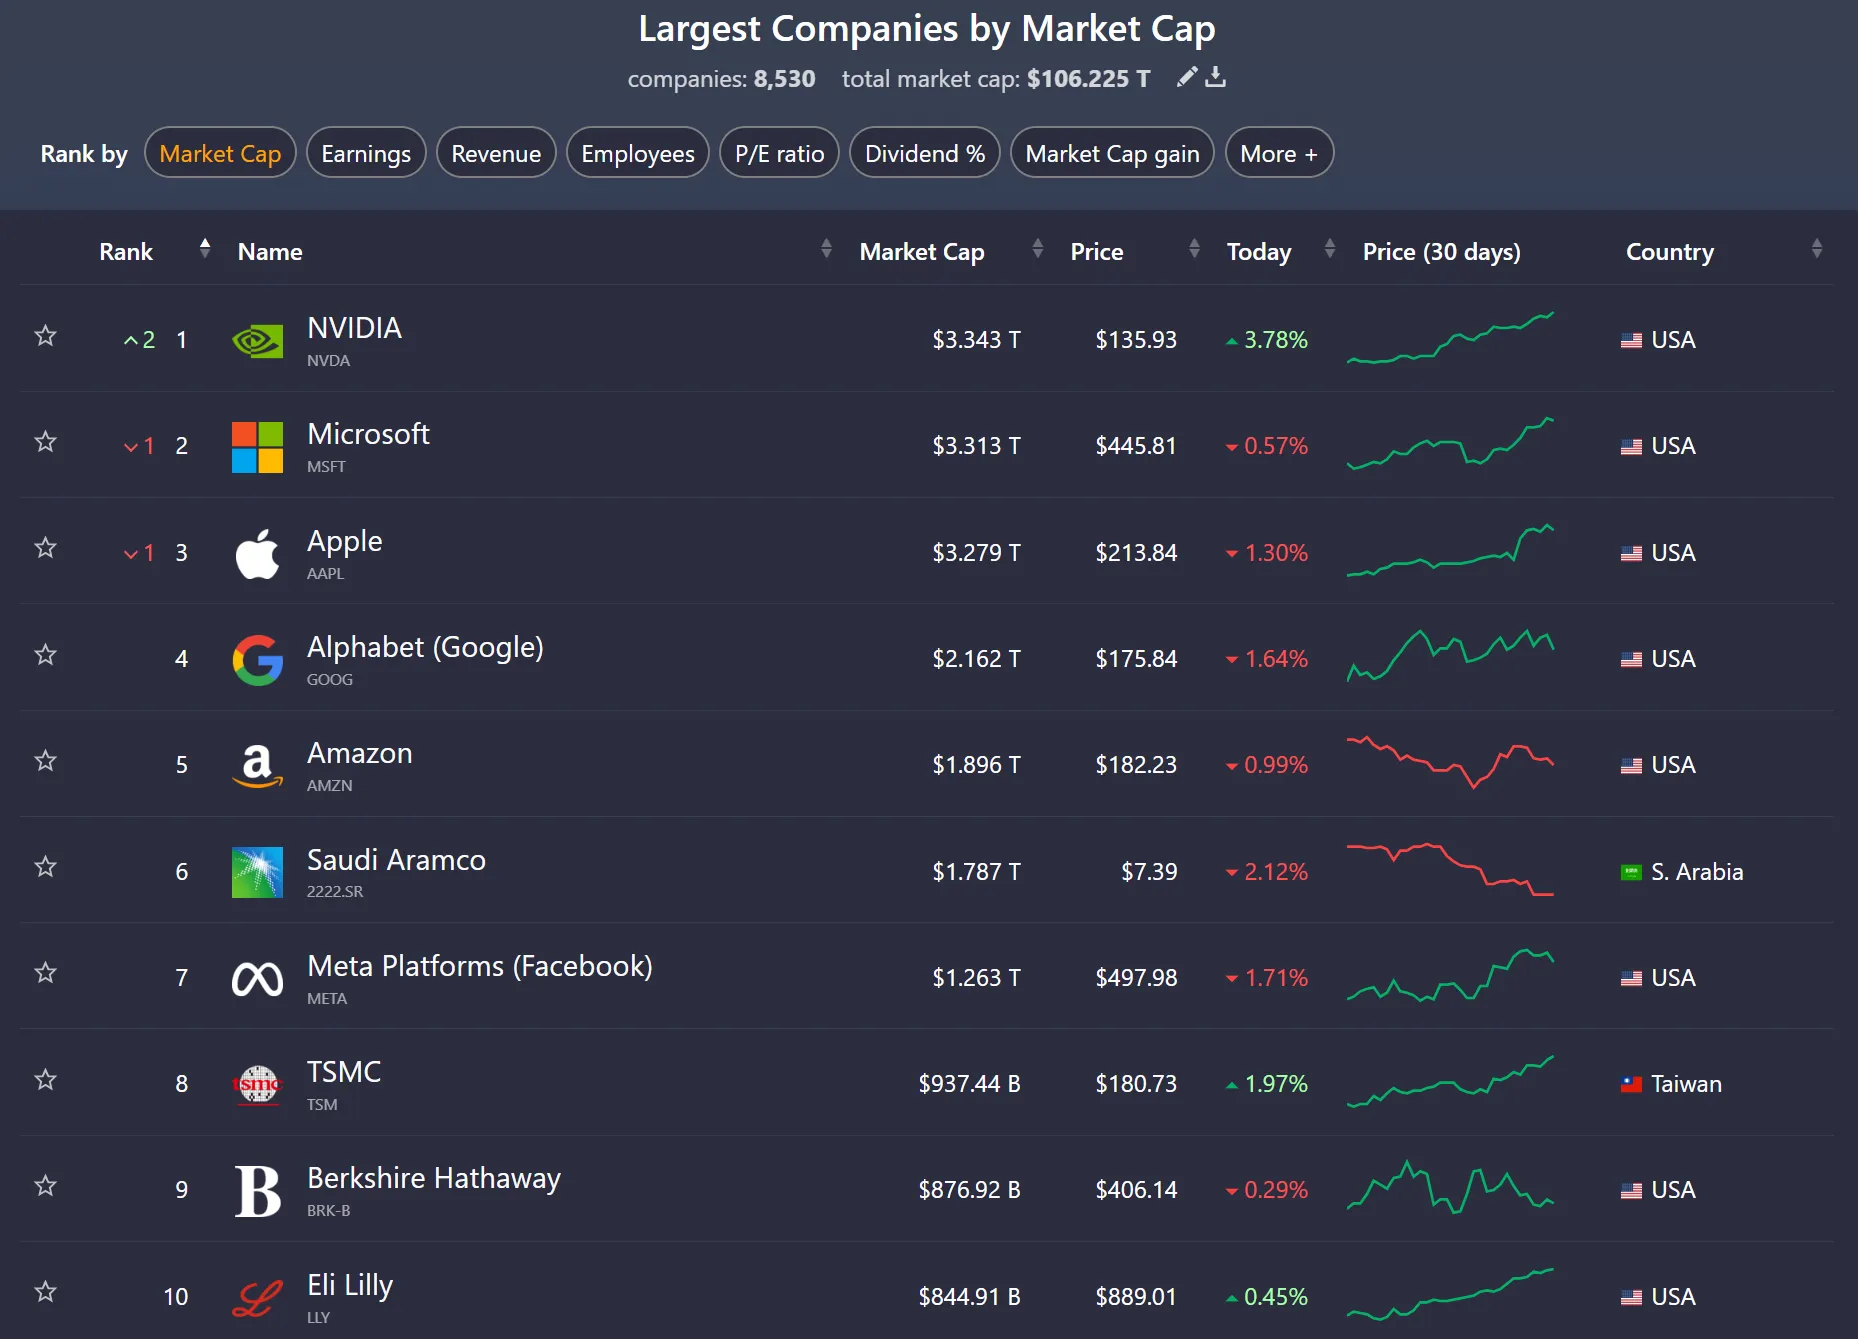Toggle the favorite star for Amazon
This screenshot has width=1858, height=1339.
[45, 761]
